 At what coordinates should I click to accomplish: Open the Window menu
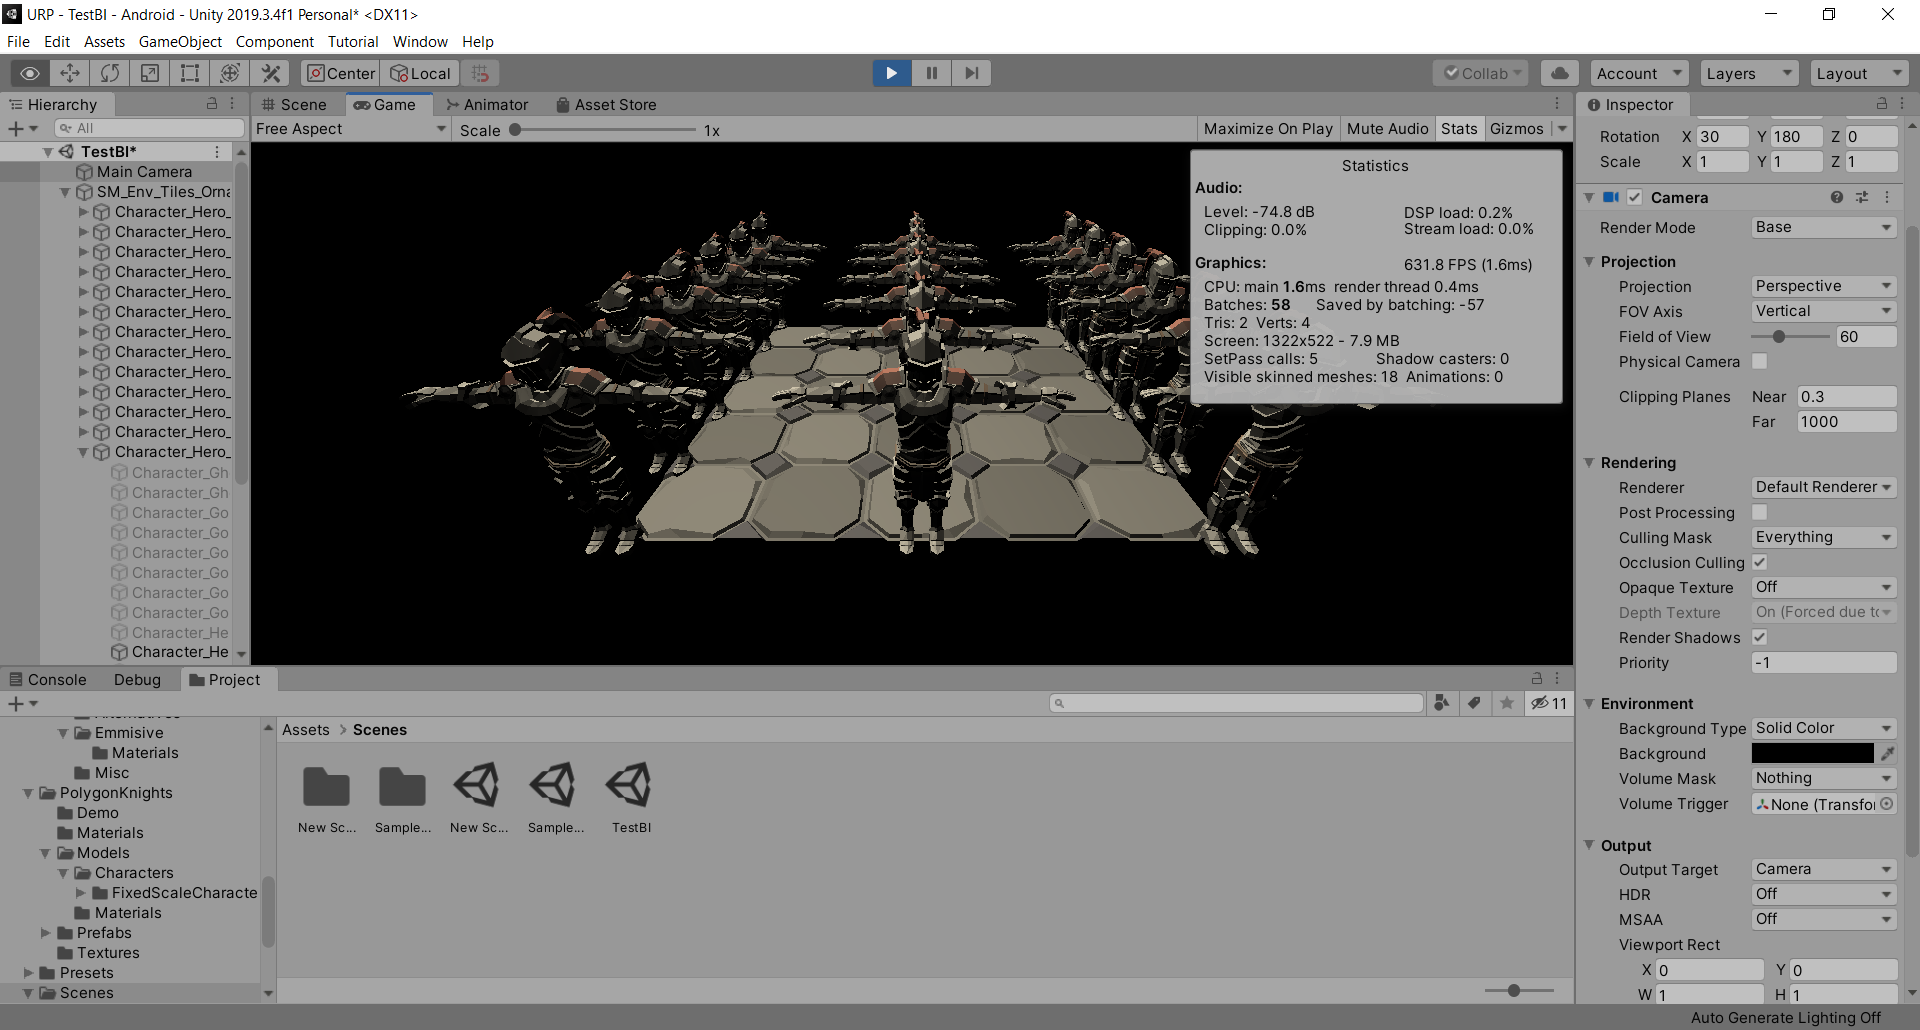tap(420, 42)
